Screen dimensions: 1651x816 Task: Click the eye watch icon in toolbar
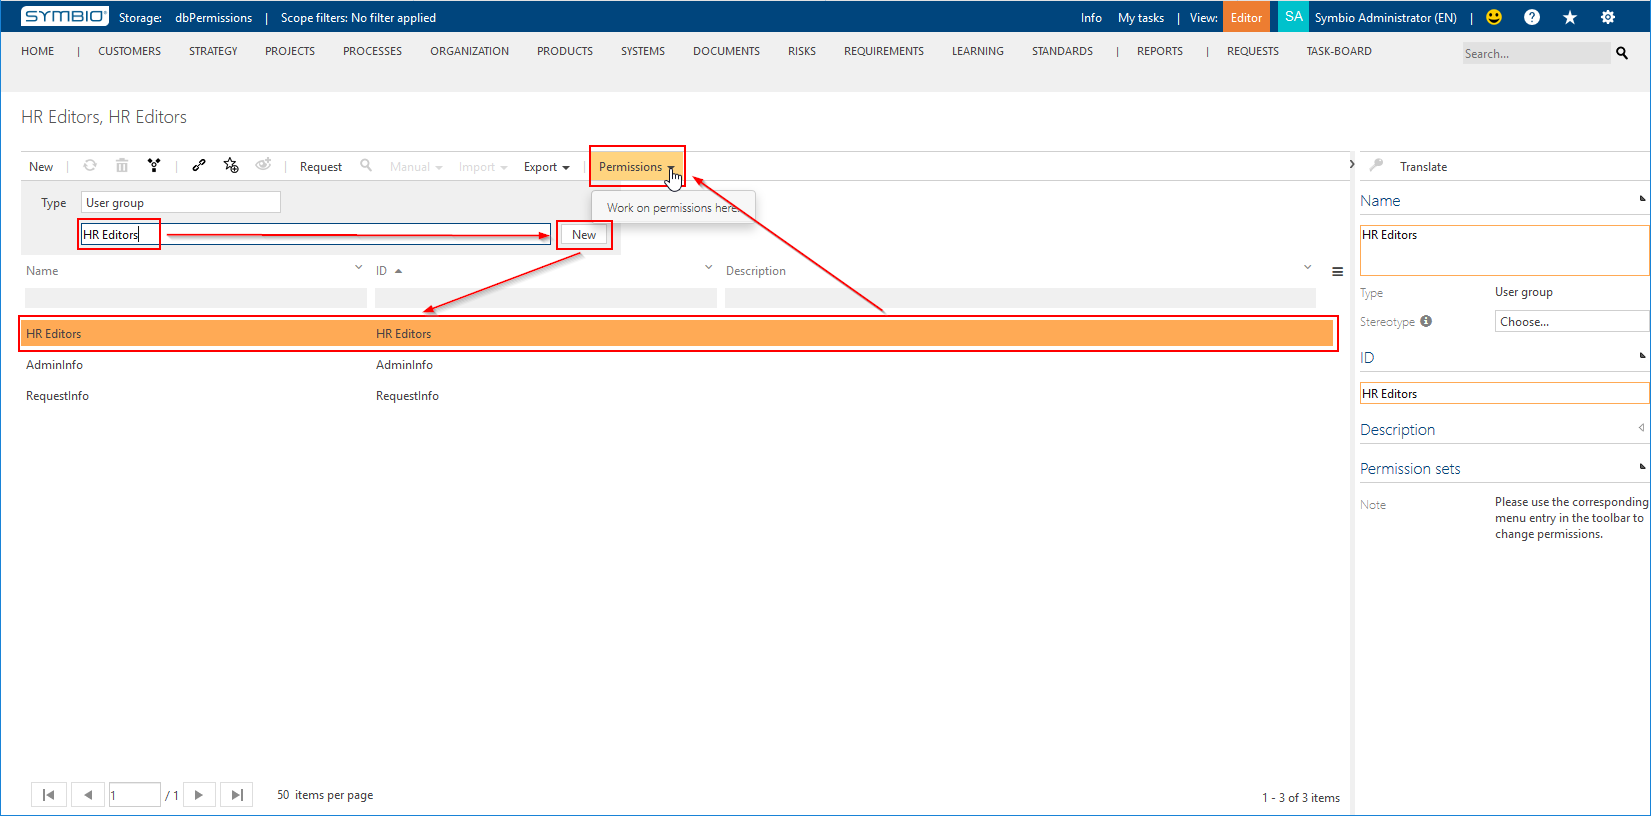[263, 165]
